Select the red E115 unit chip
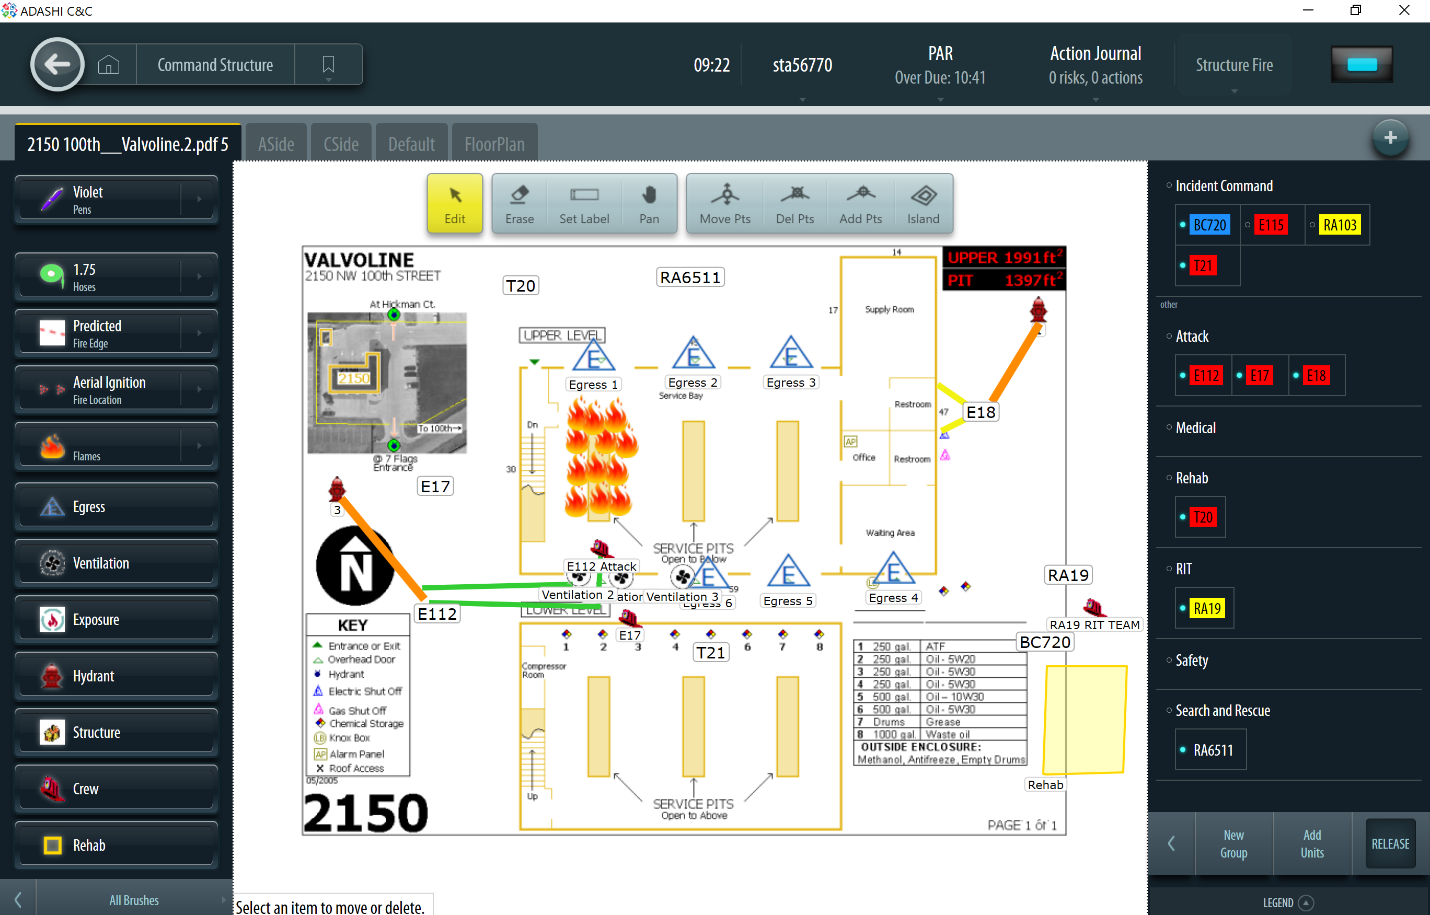 point(1271,225)
